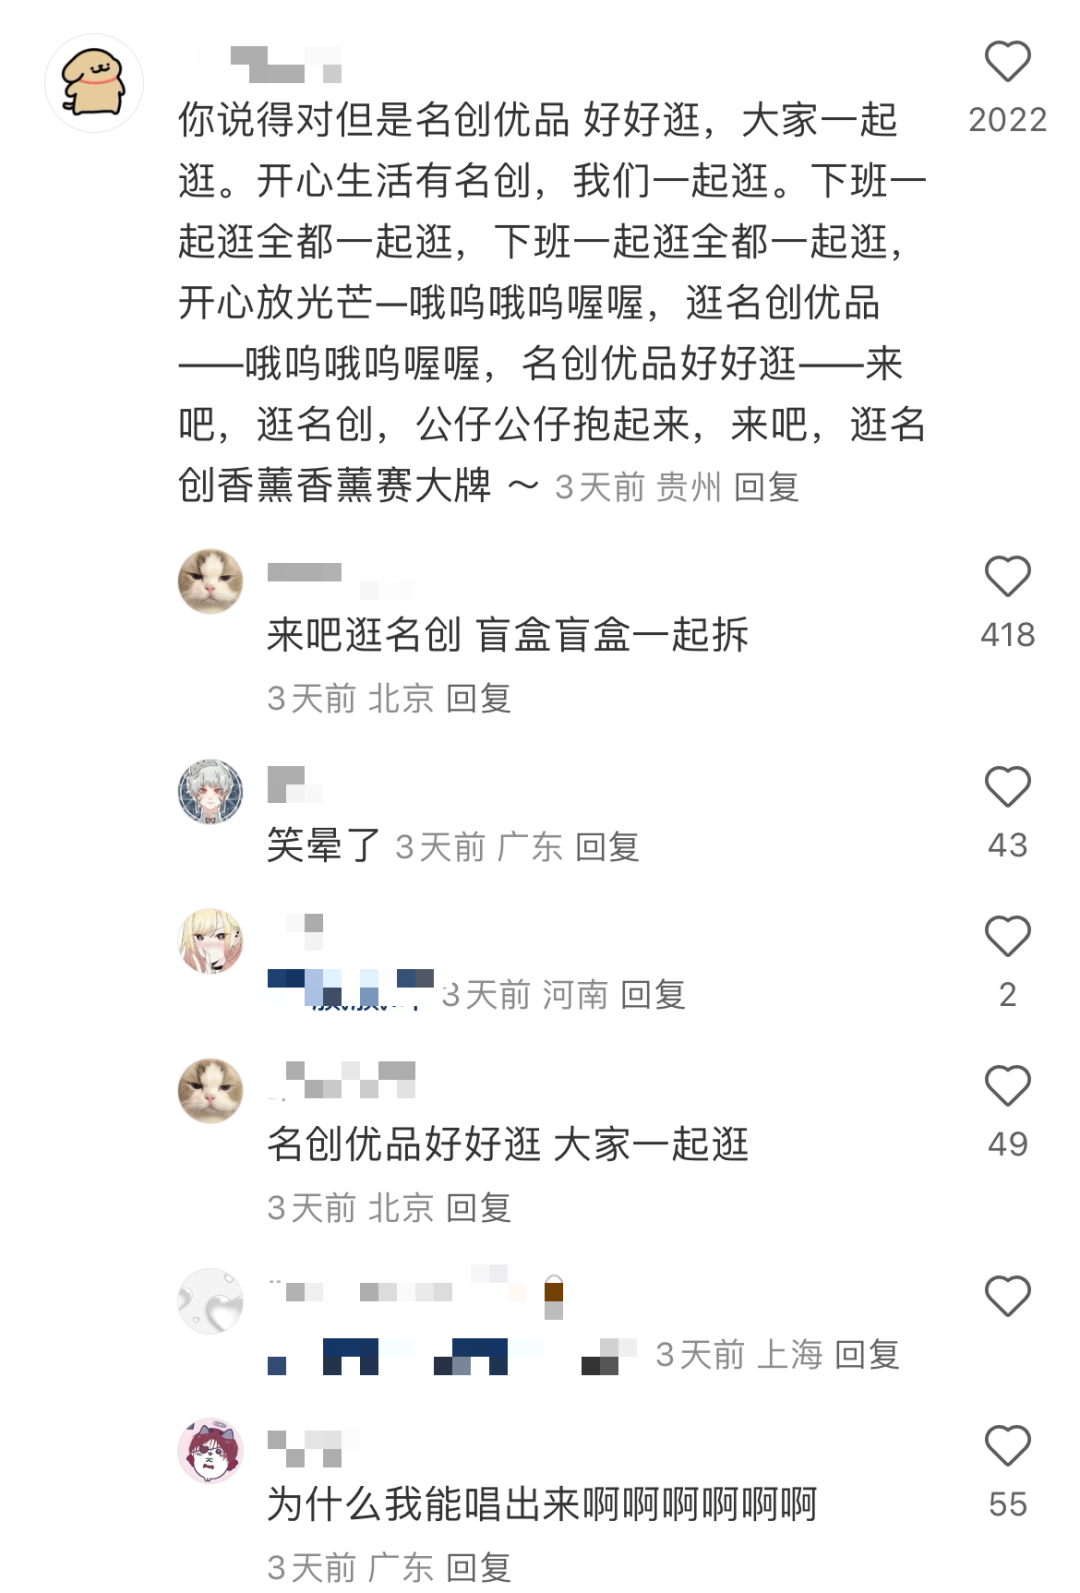Viewport: 1080px width, 1593px height.
Task: Reply to the Guizhou top comment
Action: coord(767,487)
